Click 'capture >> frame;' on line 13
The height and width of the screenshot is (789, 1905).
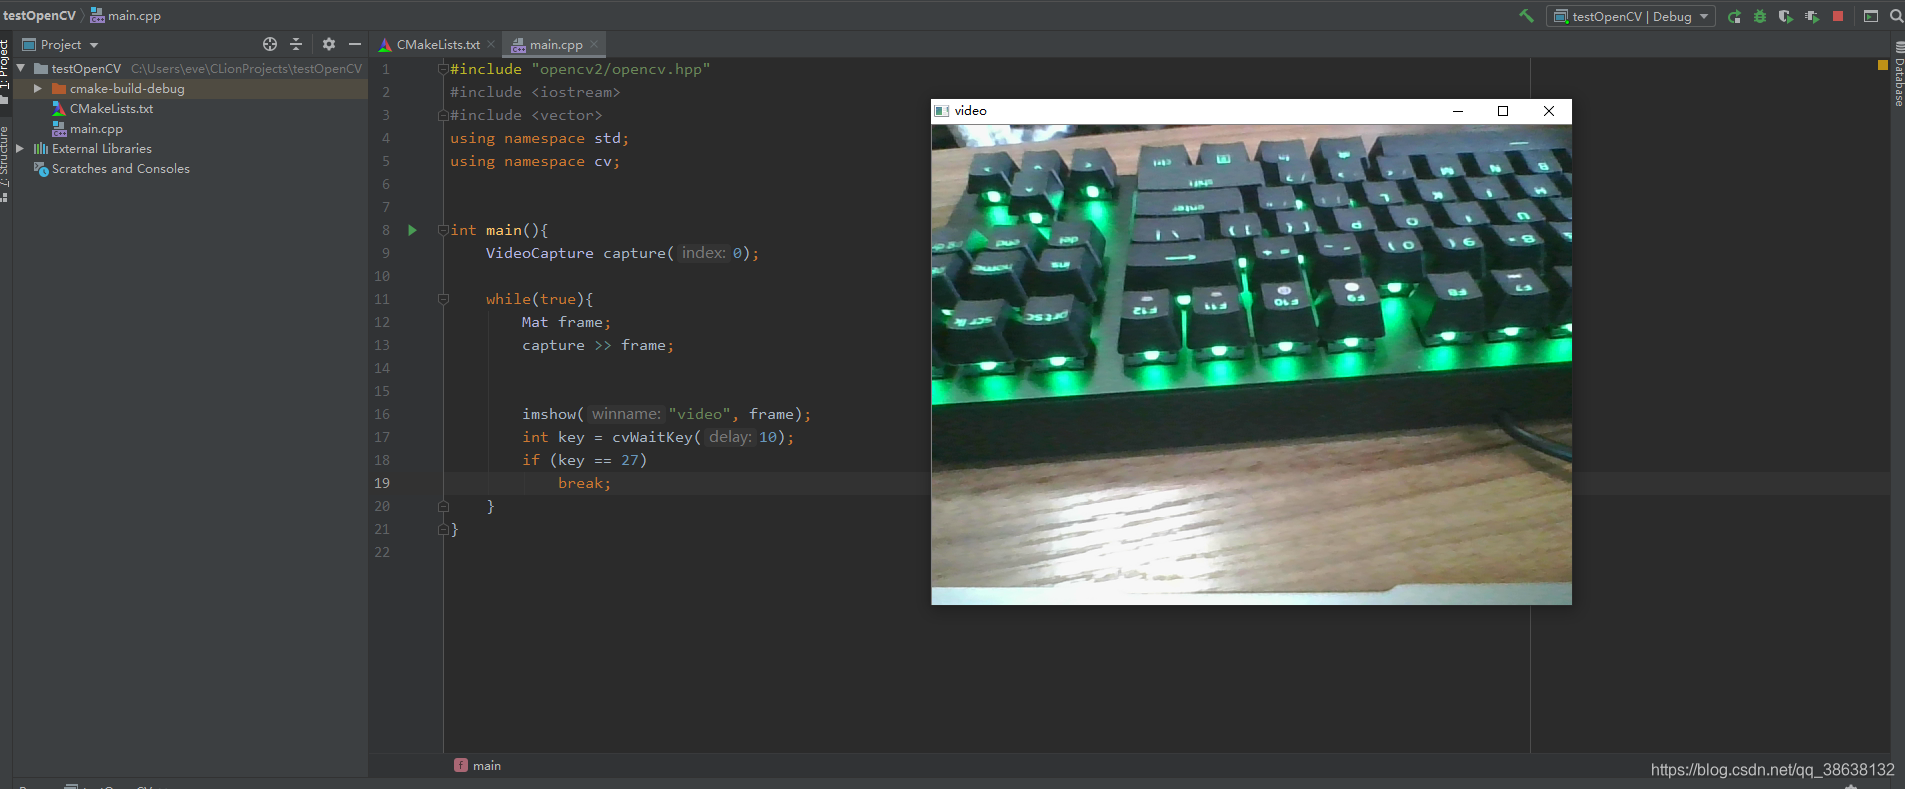click(598, 345)
